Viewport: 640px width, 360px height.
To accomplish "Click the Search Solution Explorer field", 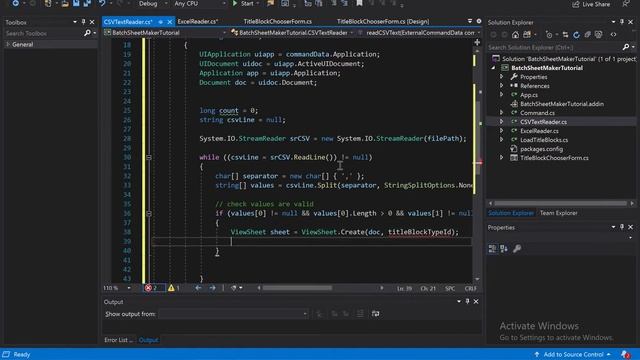I will tap(554, 47).
